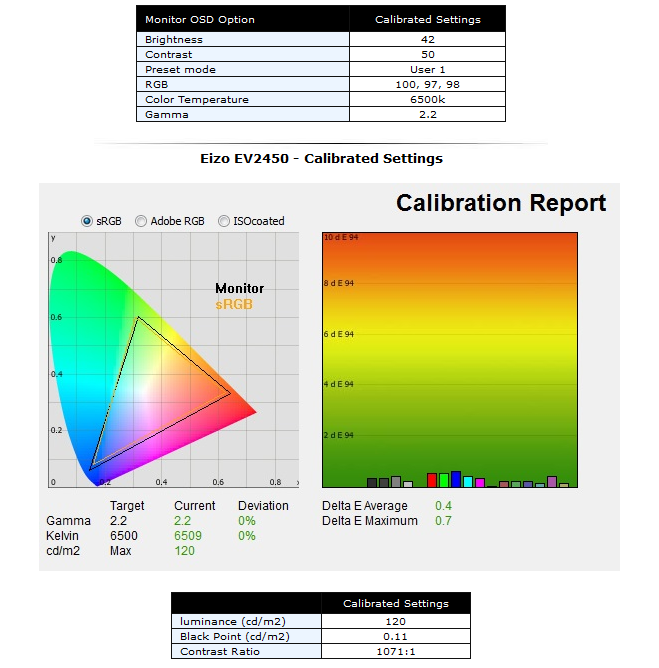Click the '8 d E 94' axis label

[339, 283]
